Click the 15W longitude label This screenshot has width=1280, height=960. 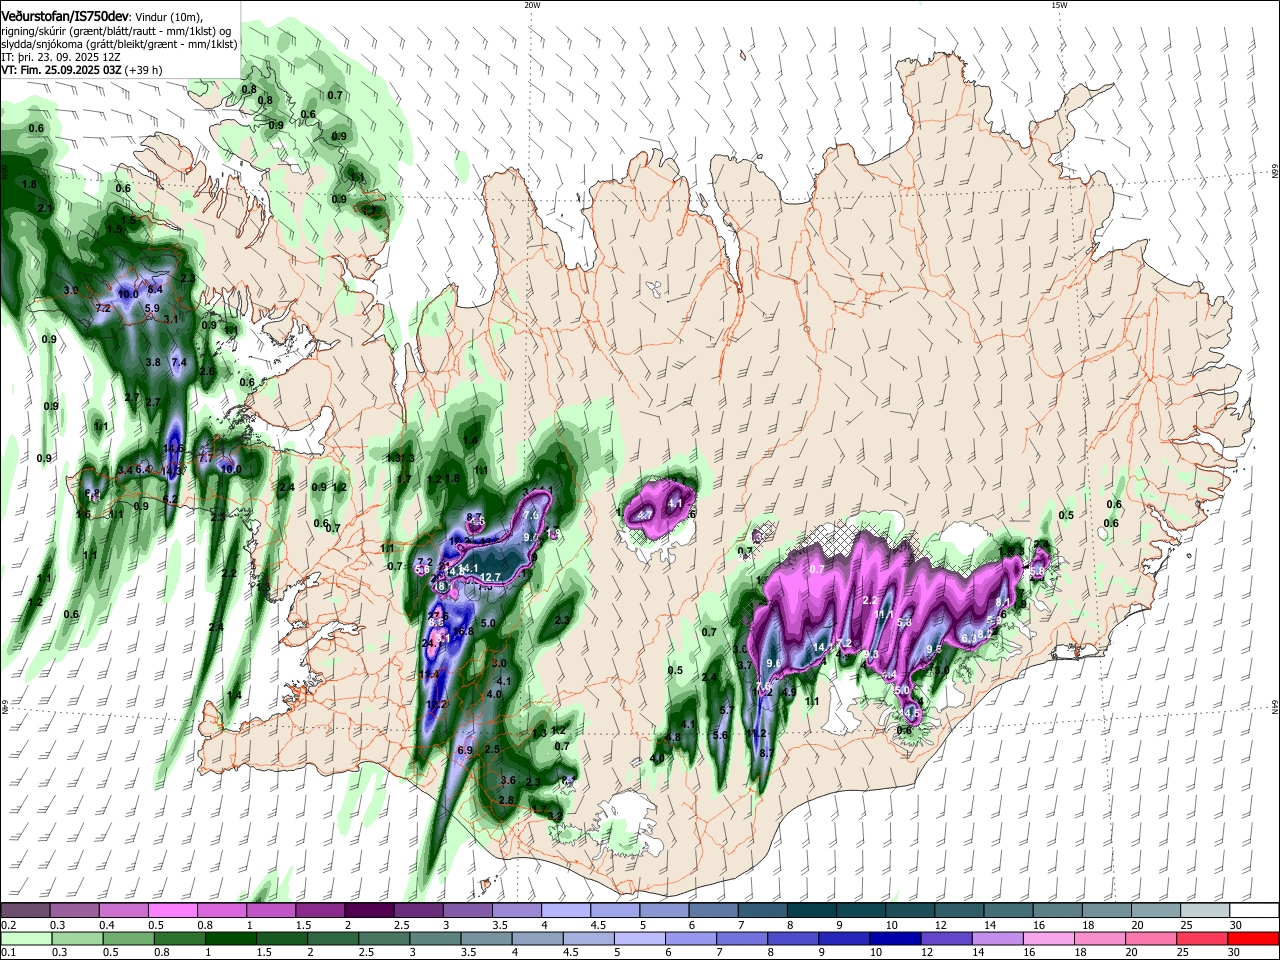click(1059, 5)
